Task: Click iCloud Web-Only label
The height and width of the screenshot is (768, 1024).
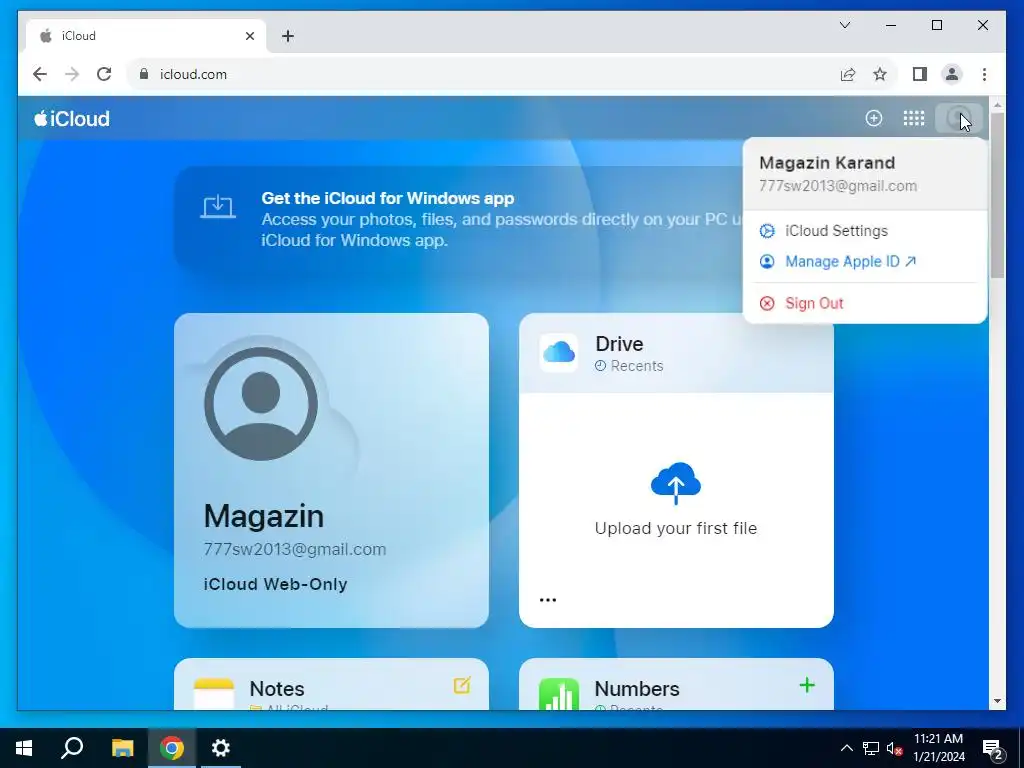Action: click(275, 584)
